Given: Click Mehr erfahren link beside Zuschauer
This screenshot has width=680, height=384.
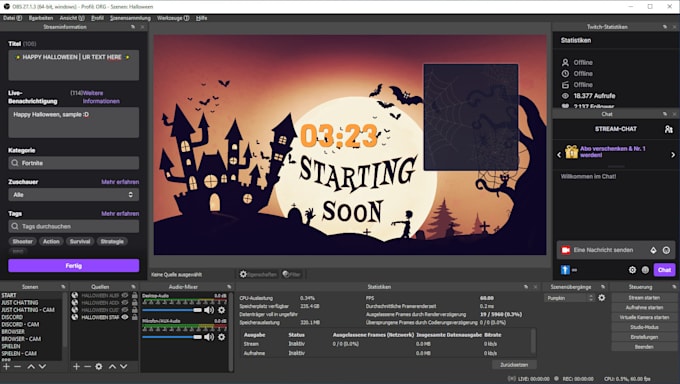Looking at the screenshot, I should 120,182.
